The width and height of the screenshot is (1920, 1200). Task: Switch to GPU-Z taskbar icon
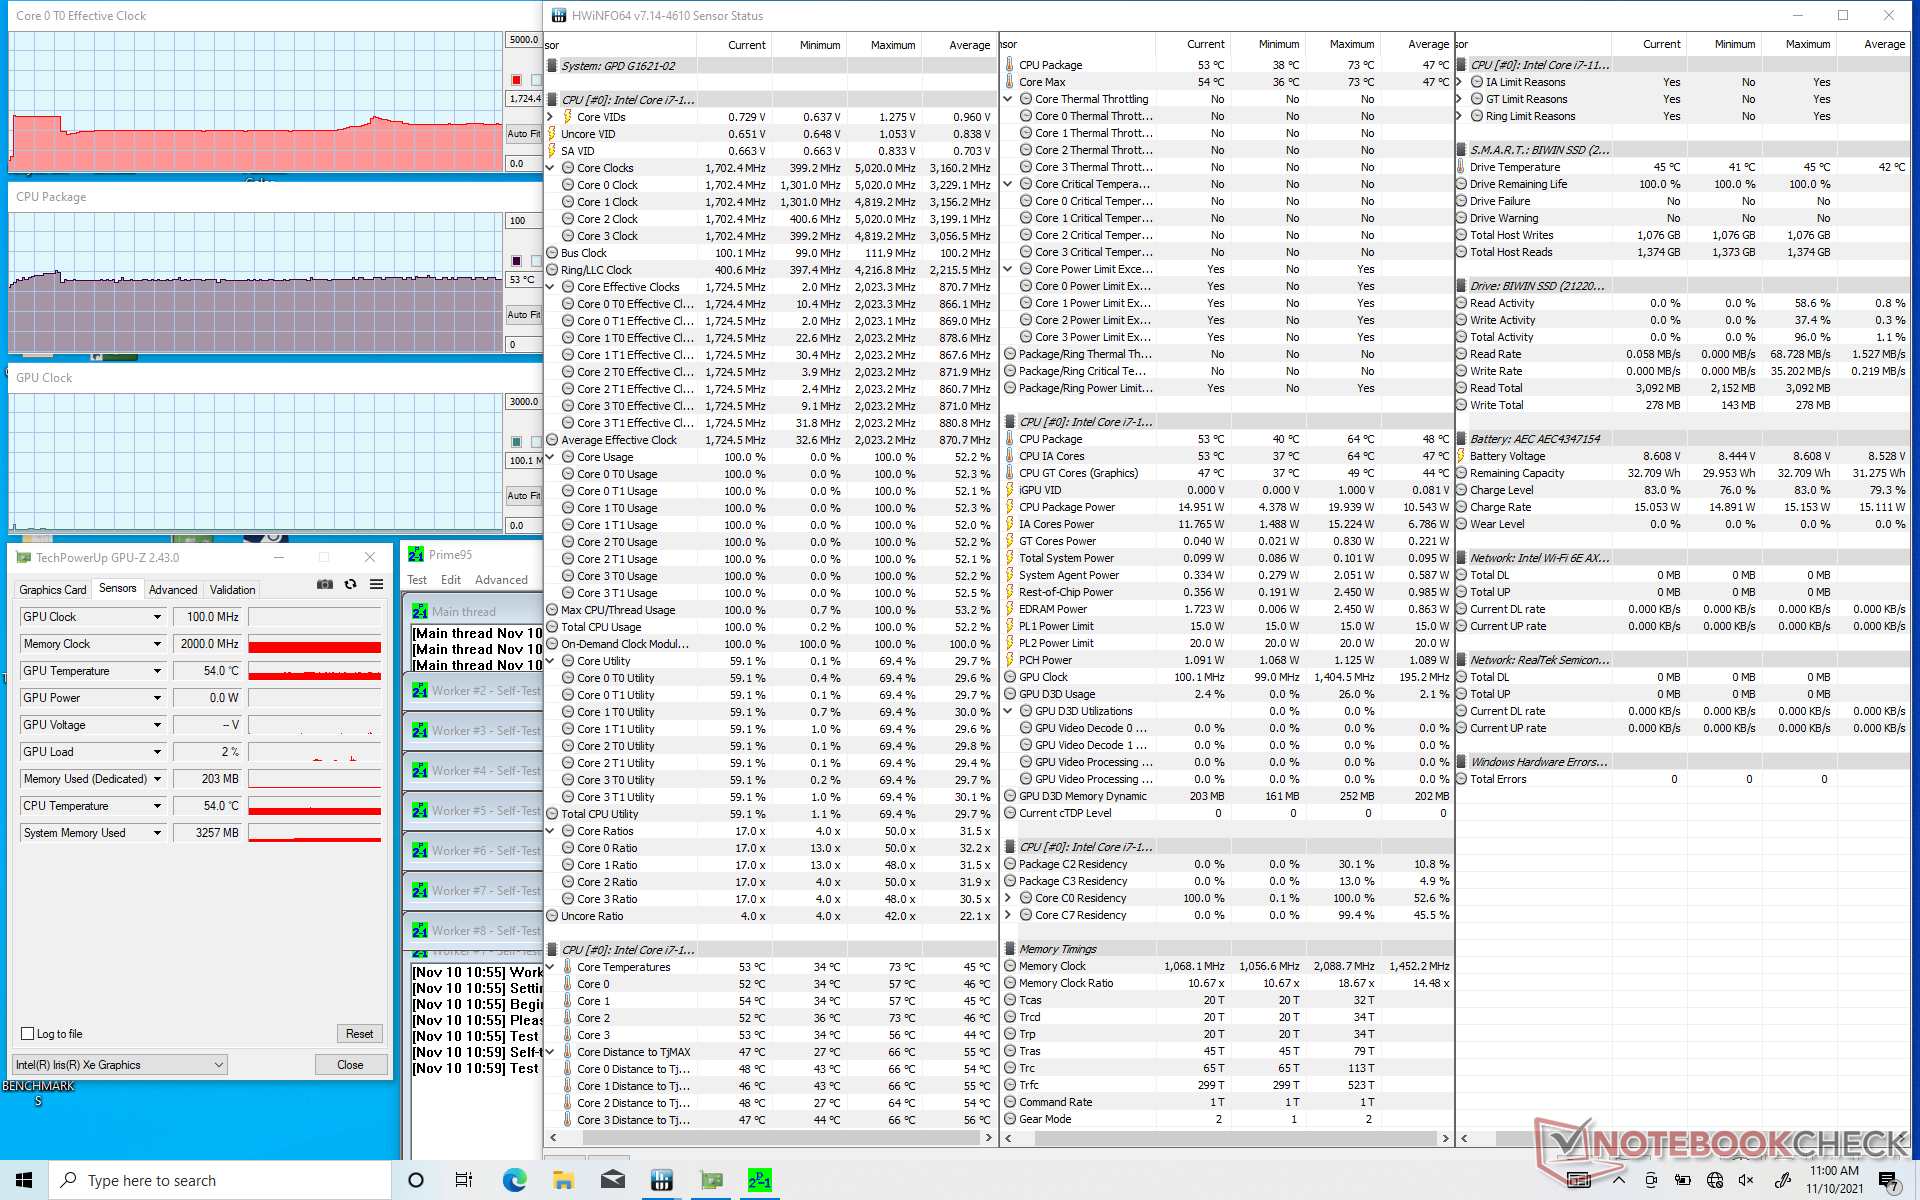coord(711,1180)
